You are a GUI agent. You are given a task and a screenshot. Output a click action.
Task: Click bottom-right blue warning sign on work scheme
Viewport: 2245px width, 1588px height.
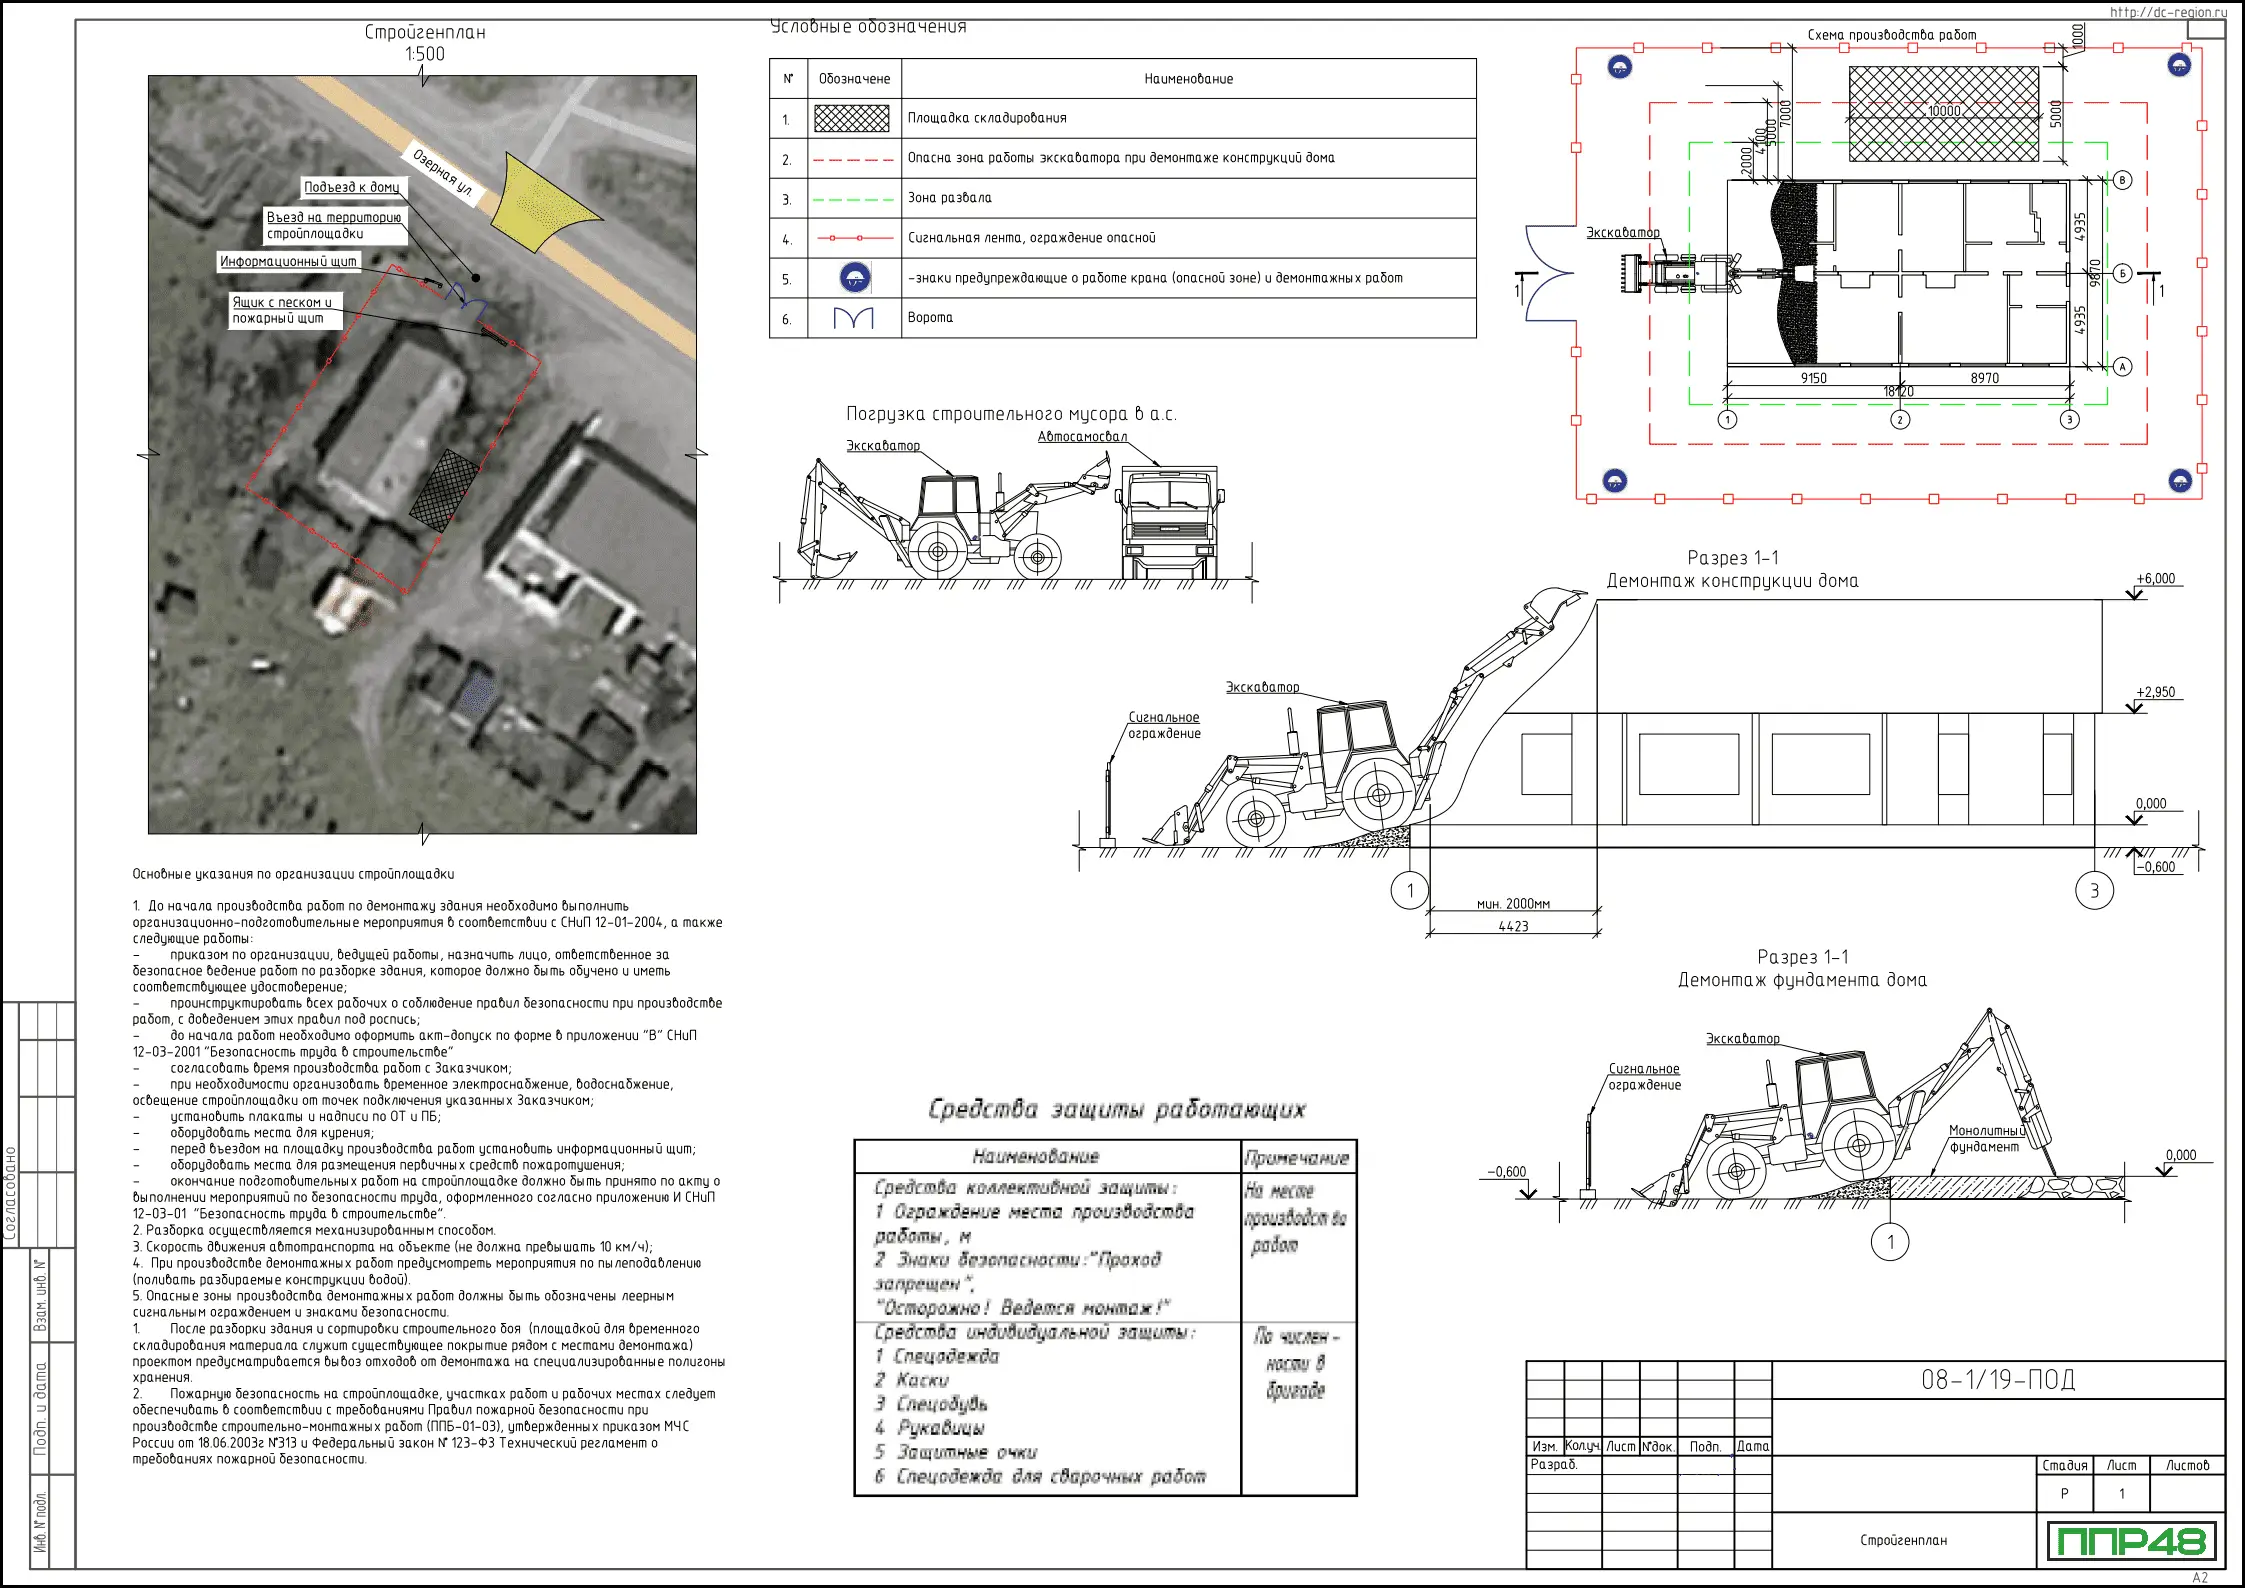click(2180, 481)
